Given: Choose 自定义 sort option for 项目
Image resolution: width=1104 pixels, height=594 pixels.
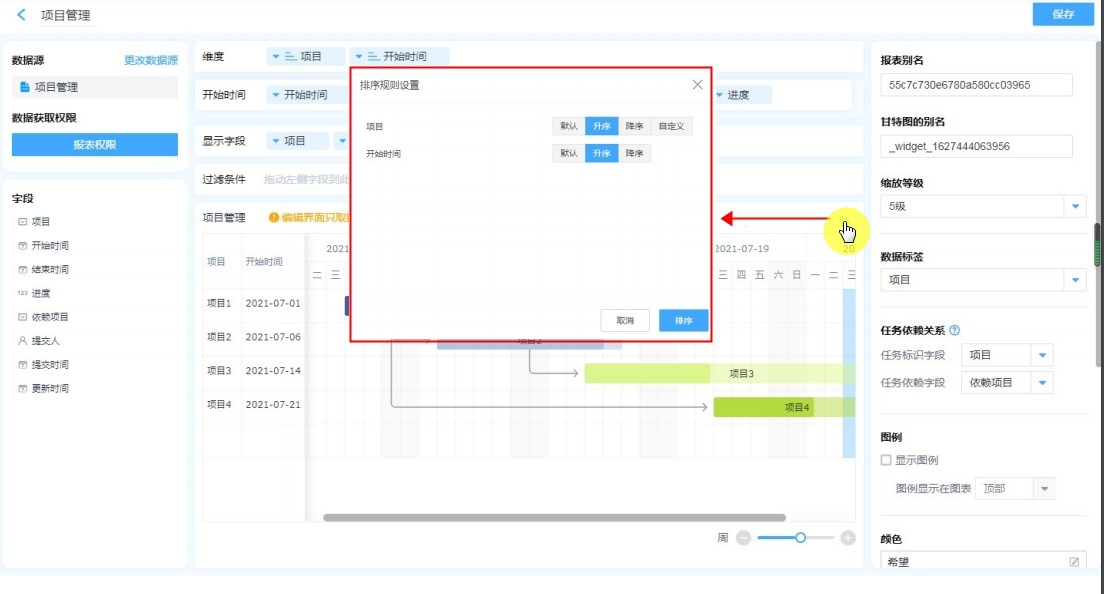Looking at the screenshot, I should [670, 127].
